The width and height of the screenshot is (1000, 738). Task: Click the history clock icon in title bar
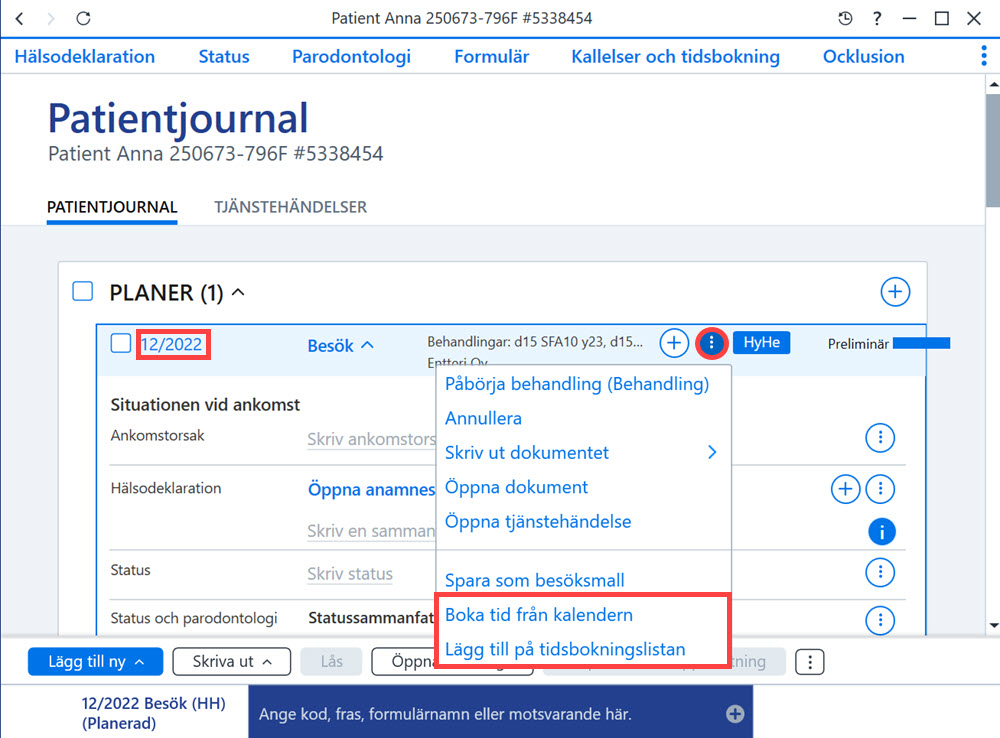845,18
